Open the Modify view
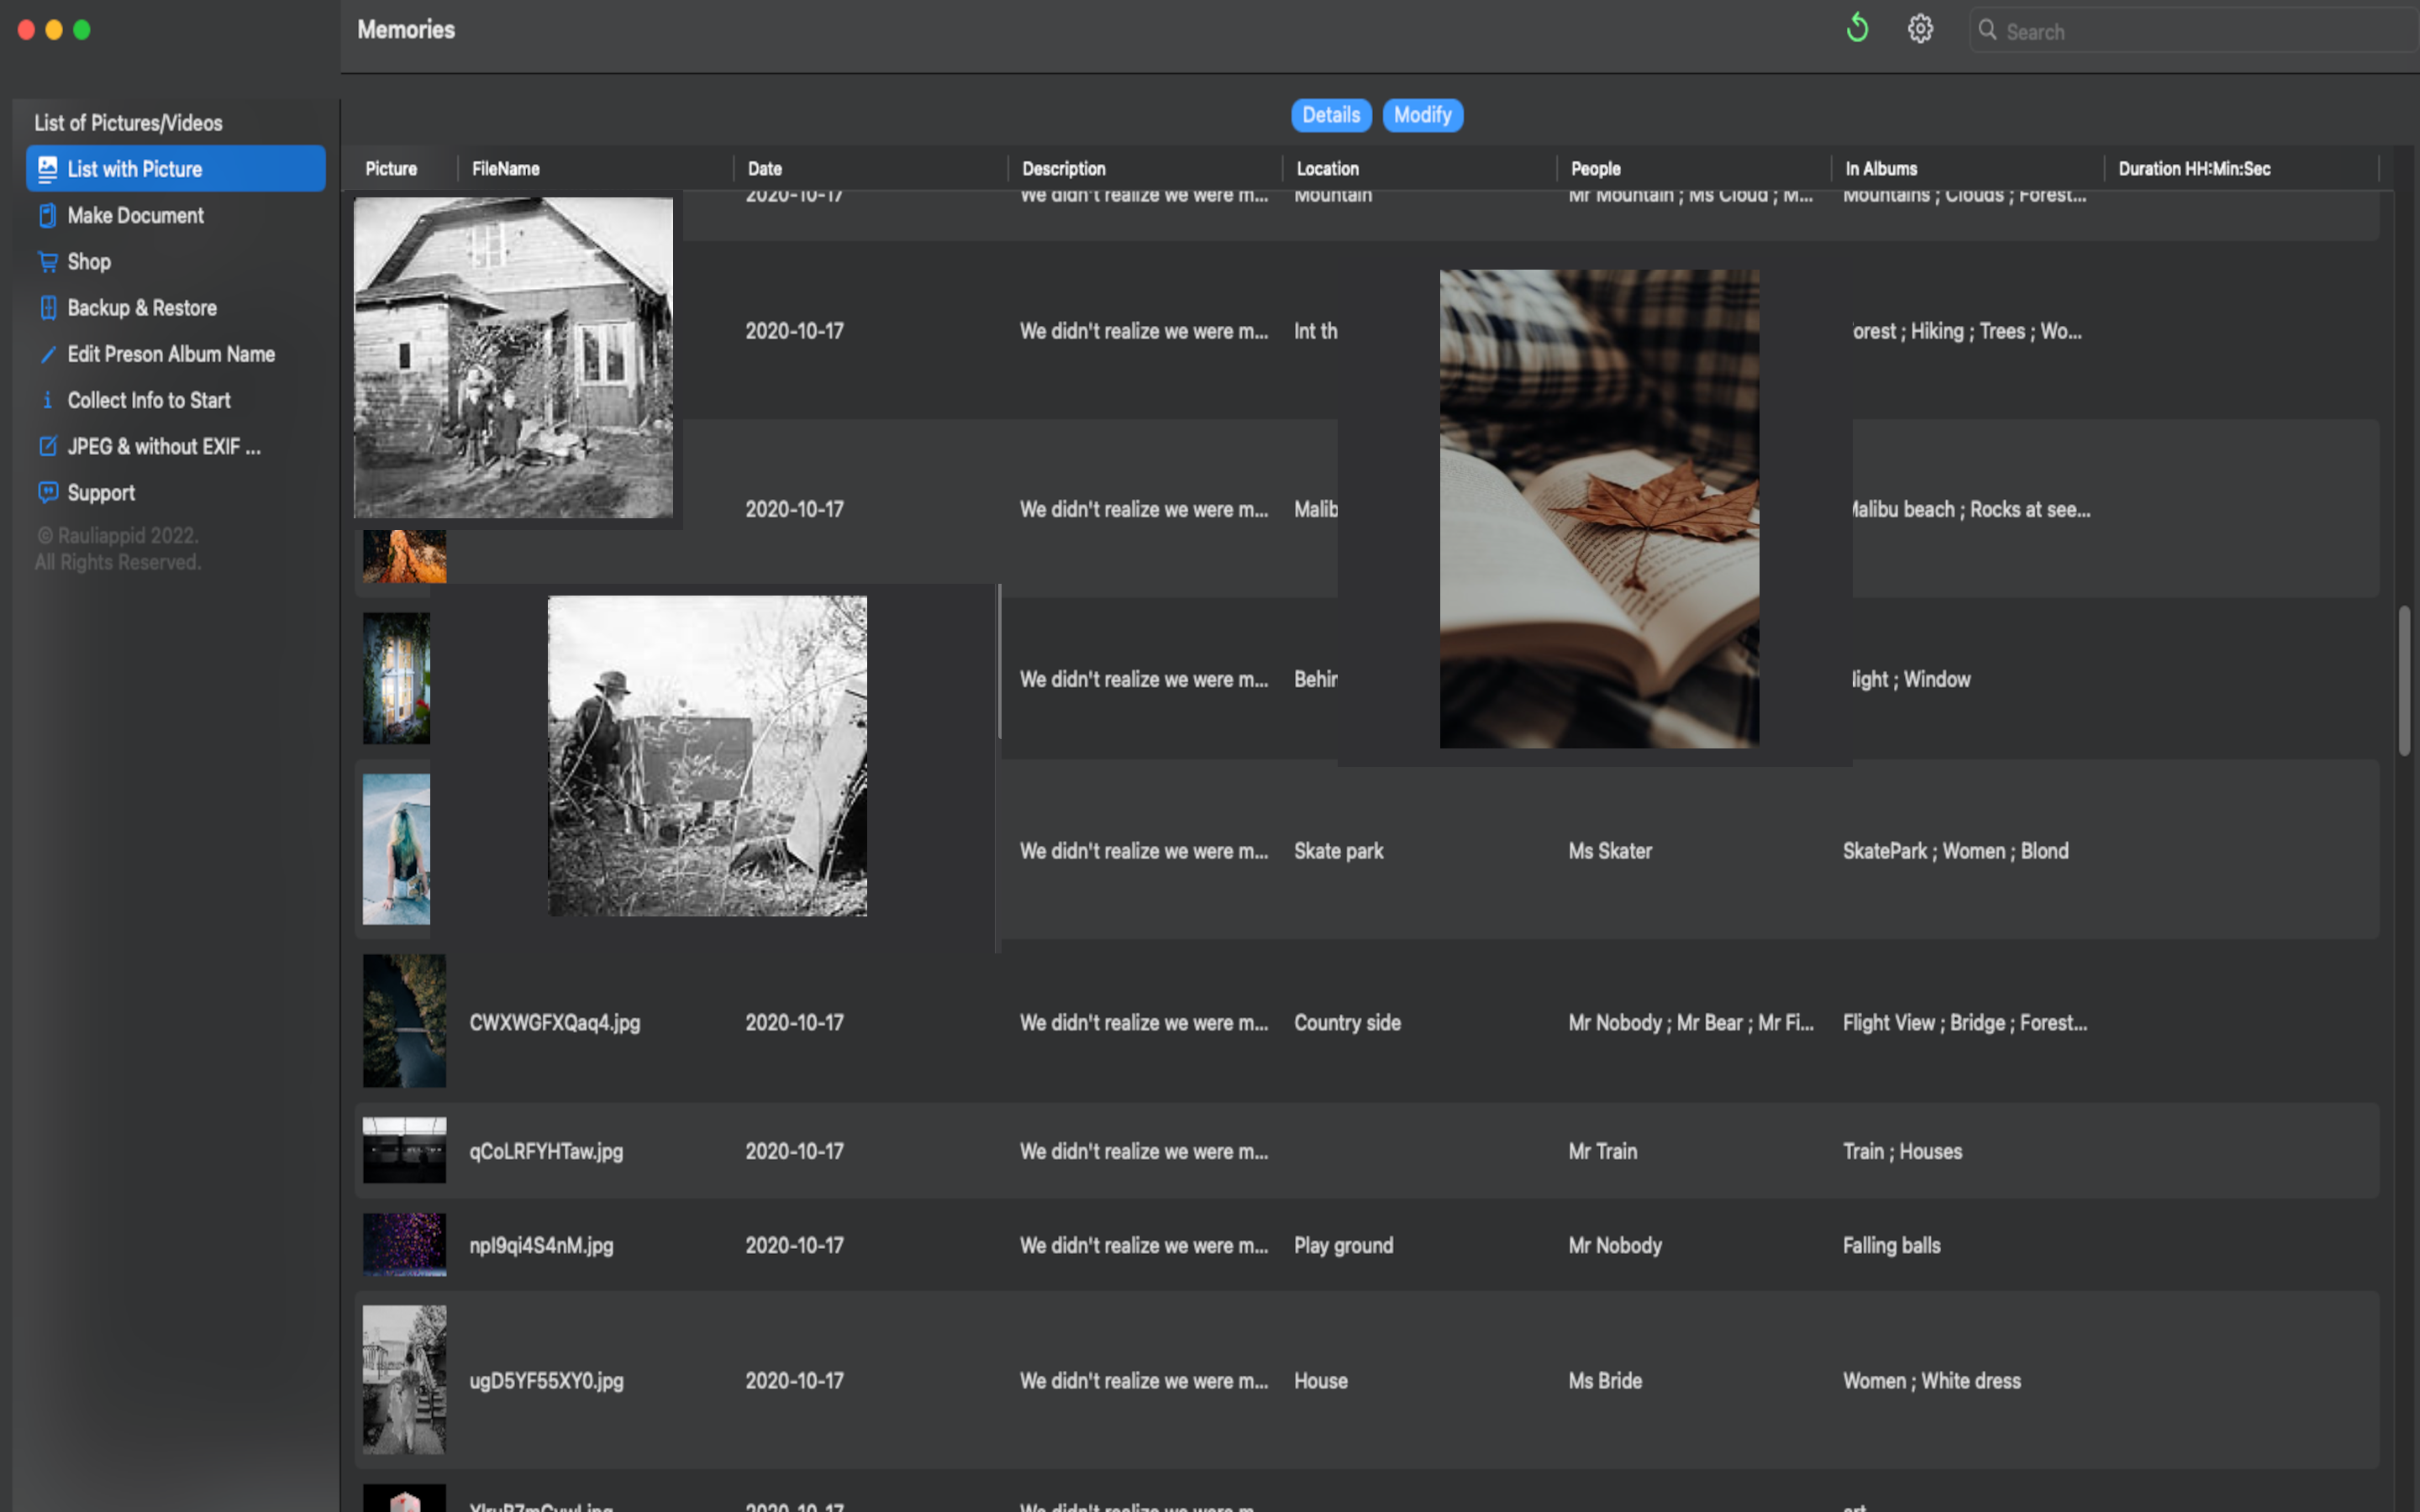 coord(1422,115)
